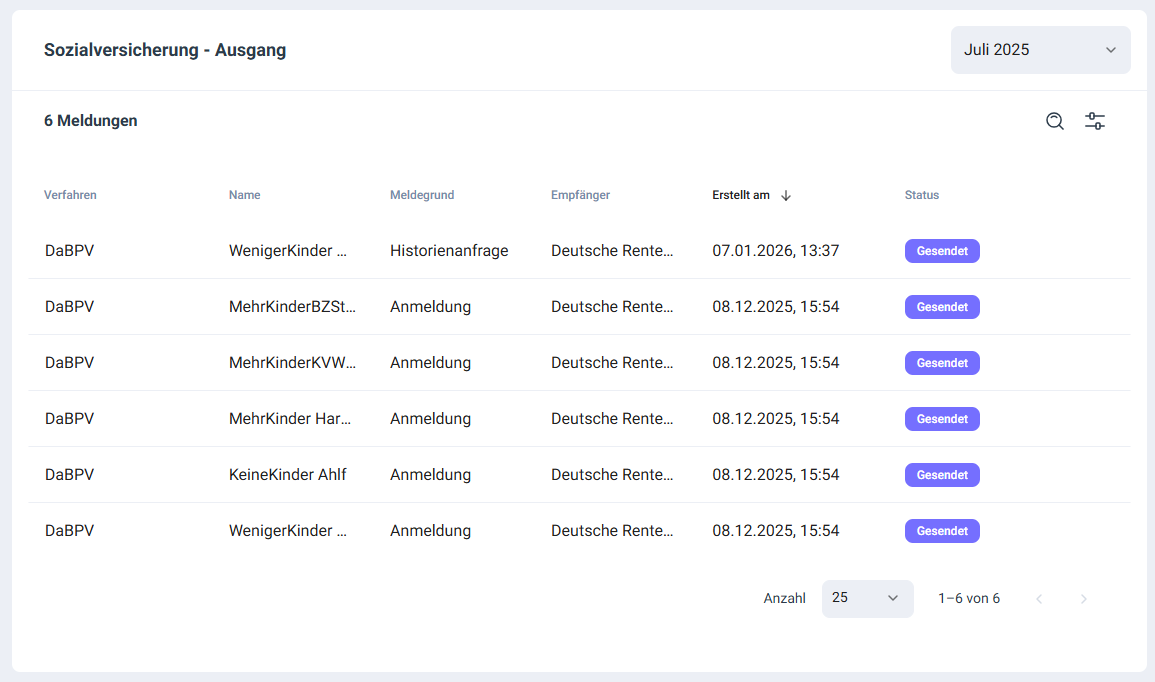Go to previous page arrow
Image resolution: width=1155 pixels, height=682 pixels.
click(x=1039, y=599)
